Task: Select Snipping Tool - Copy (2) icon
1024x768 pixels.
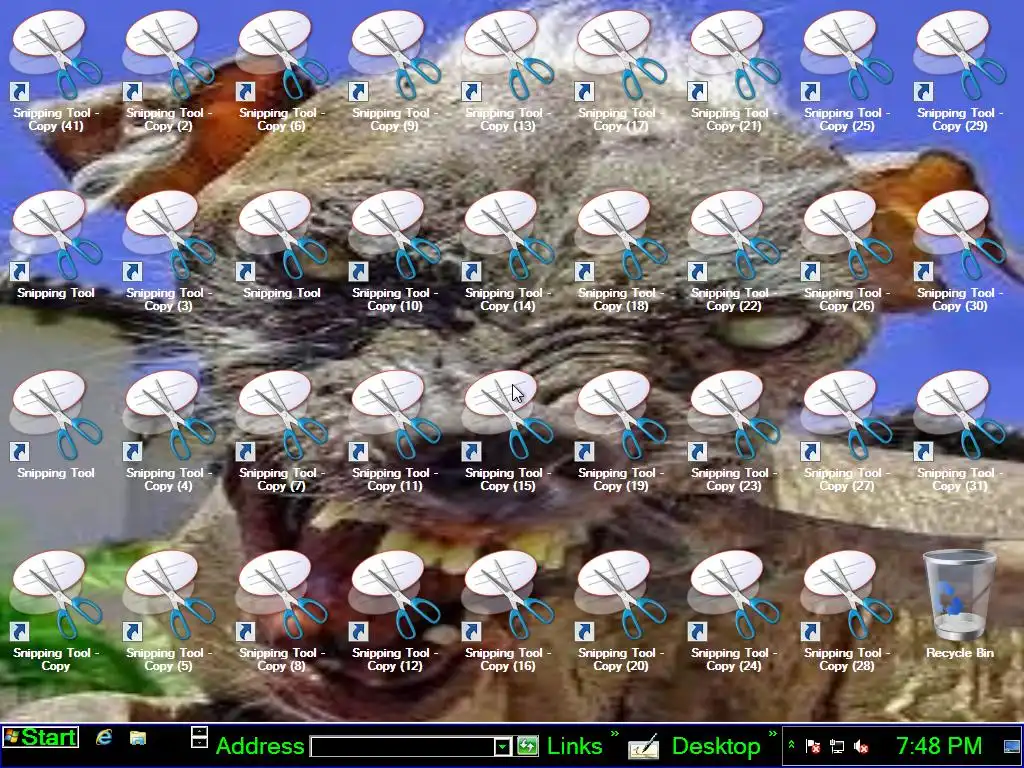Action: click(x=168, y=71)
